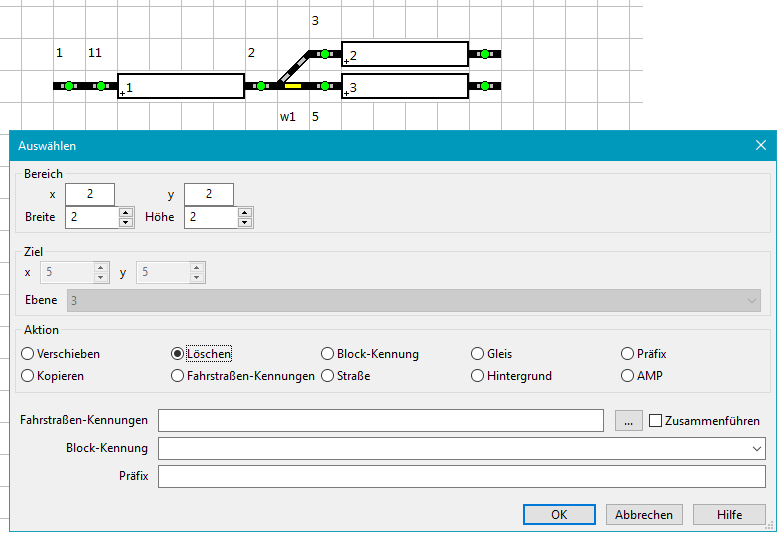Click the Präfix text field
The image size is (784, 541).
pyautogui.click(x=461, y=476)
